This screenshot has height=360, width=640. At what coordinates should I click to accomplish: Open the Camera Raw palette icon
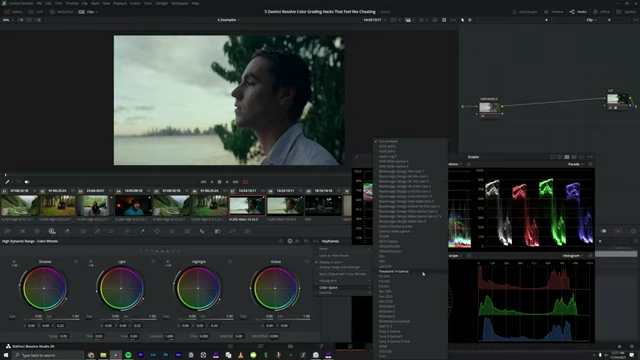pos(7,231)
